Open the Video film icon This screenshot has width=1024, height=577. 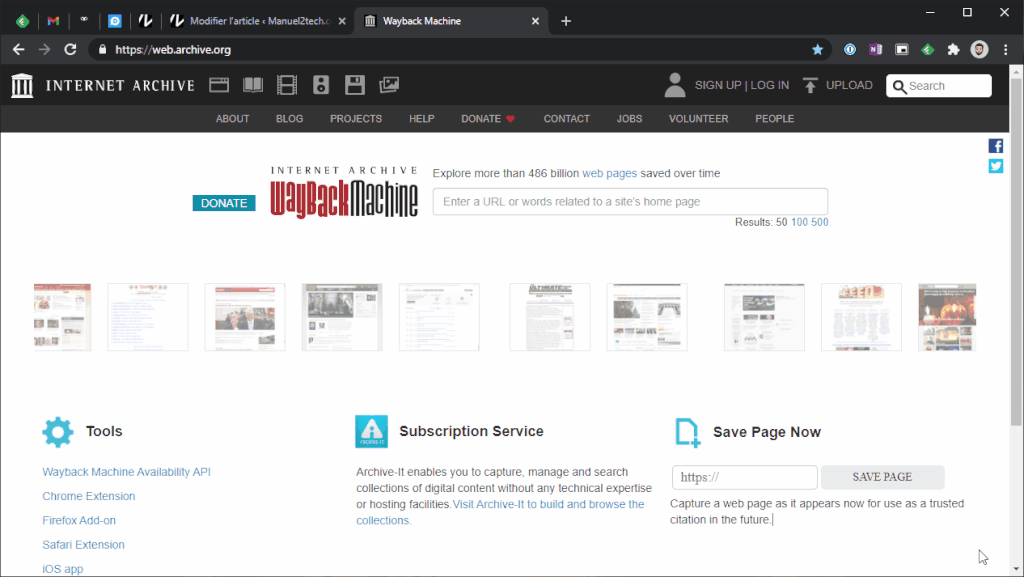pyautogui.click(x=287, y=85)
